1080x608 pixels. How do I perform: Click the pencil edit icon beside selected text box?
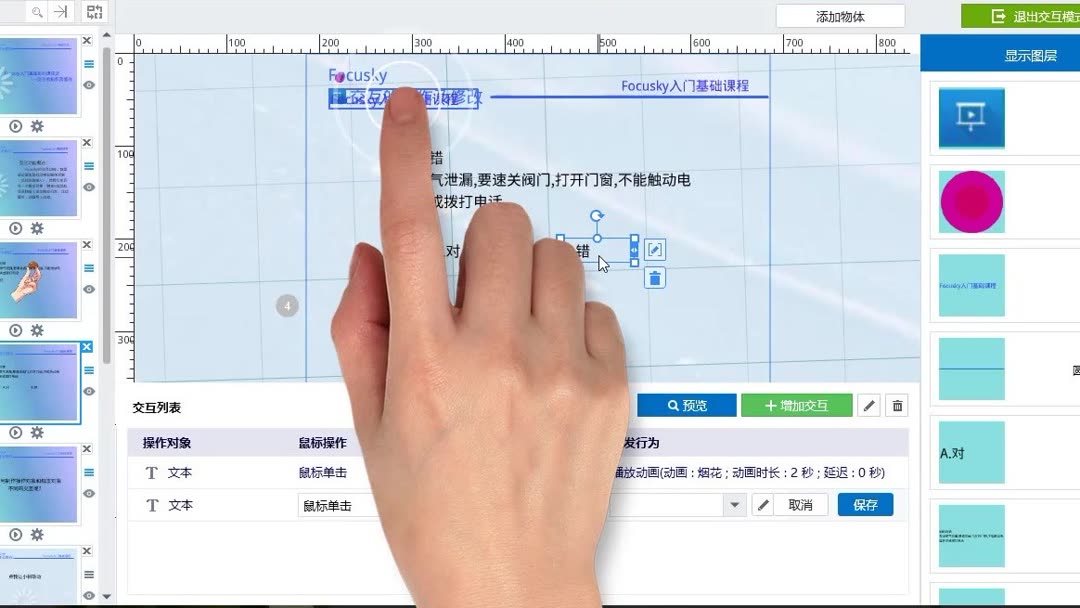point(654,248)
